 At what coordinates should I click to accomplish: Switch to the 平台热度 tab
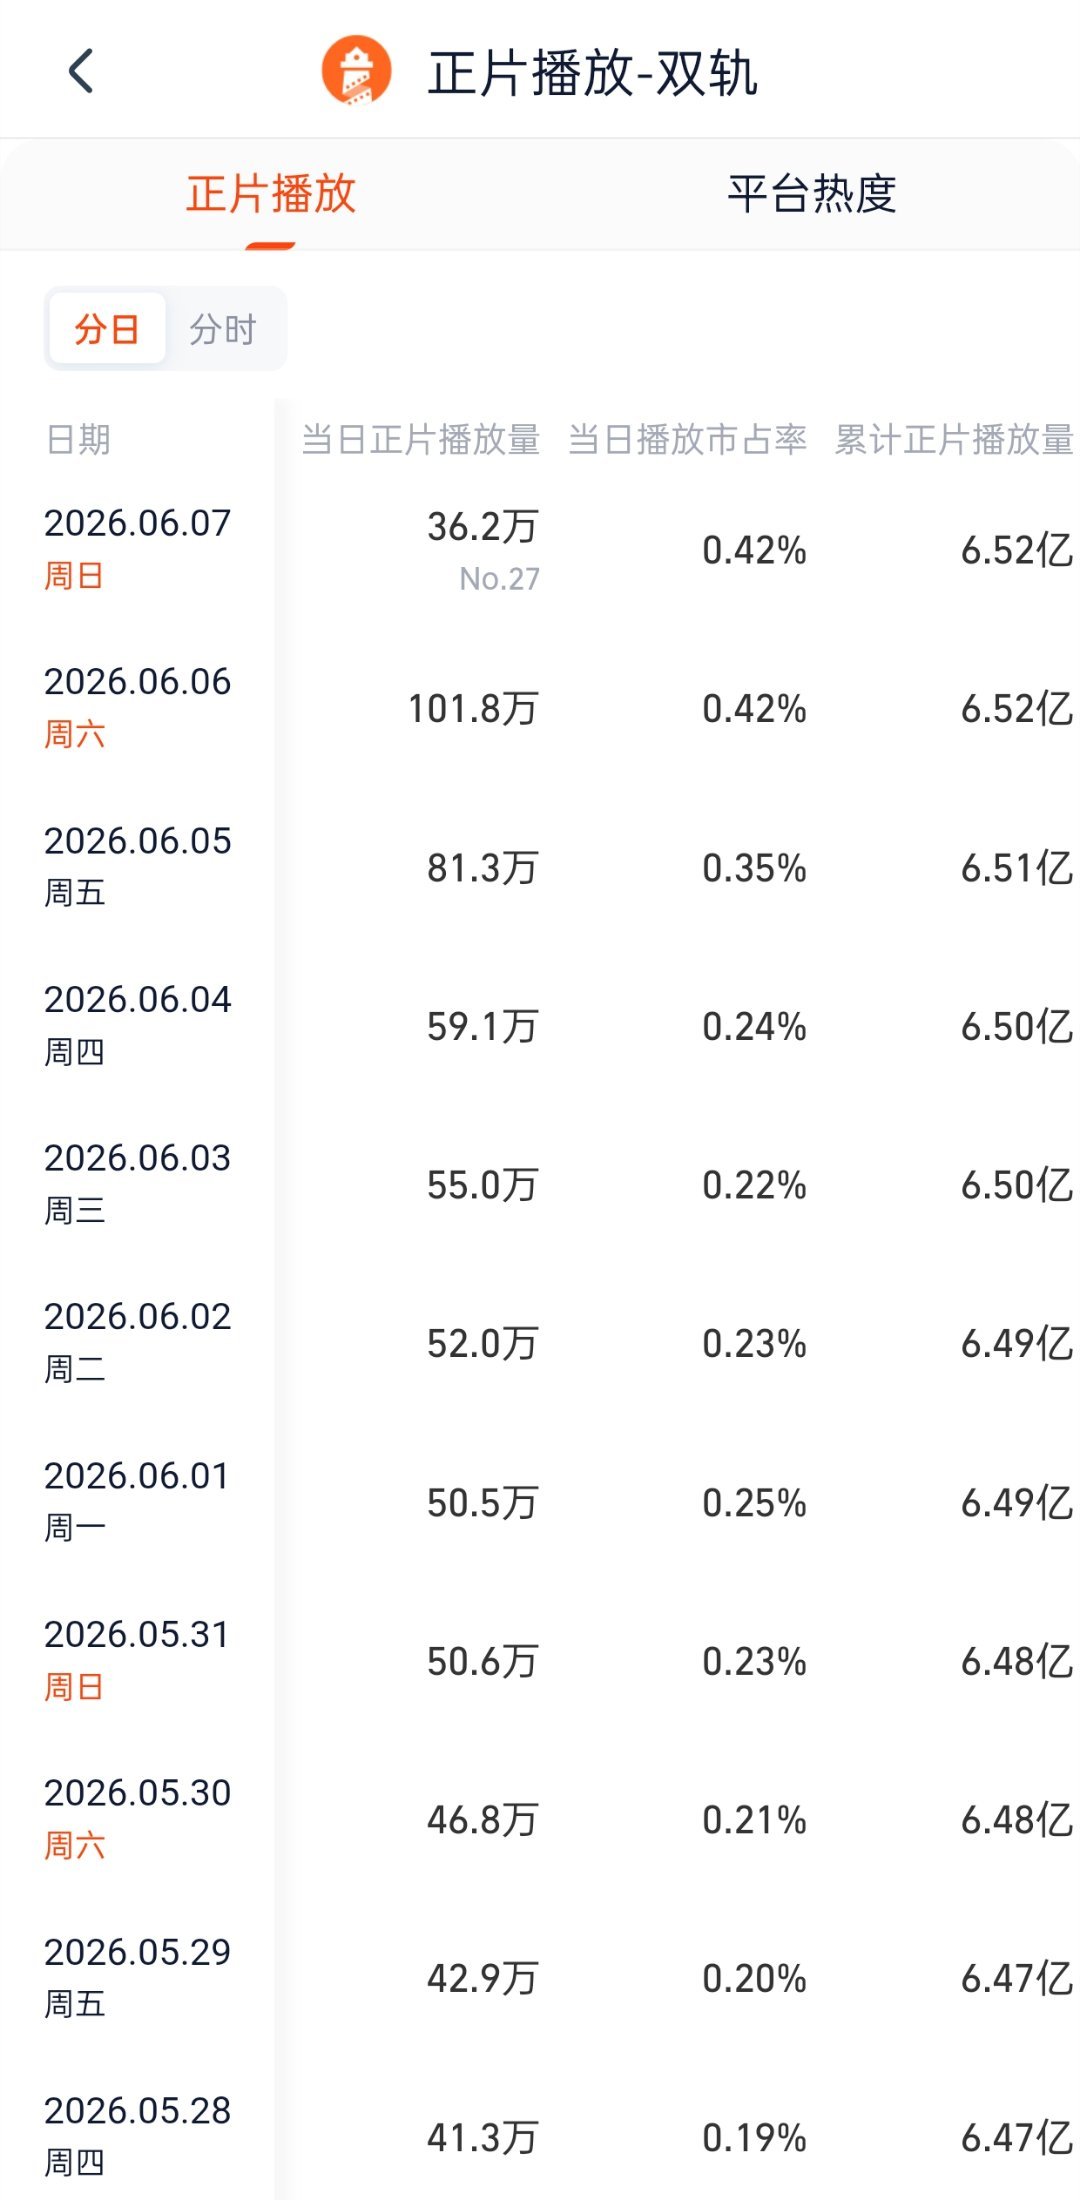coord(811,194)
